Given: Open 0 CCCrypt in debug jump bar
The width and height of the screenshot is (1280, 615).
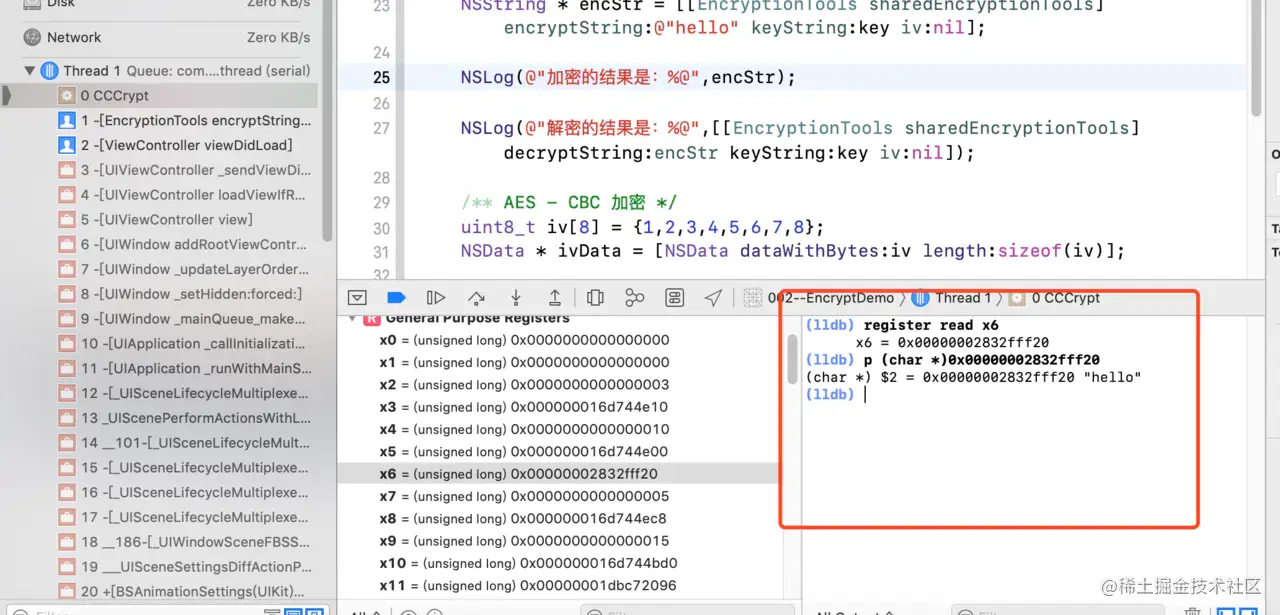Looking at the screenshot, I should click(1054, 298).
